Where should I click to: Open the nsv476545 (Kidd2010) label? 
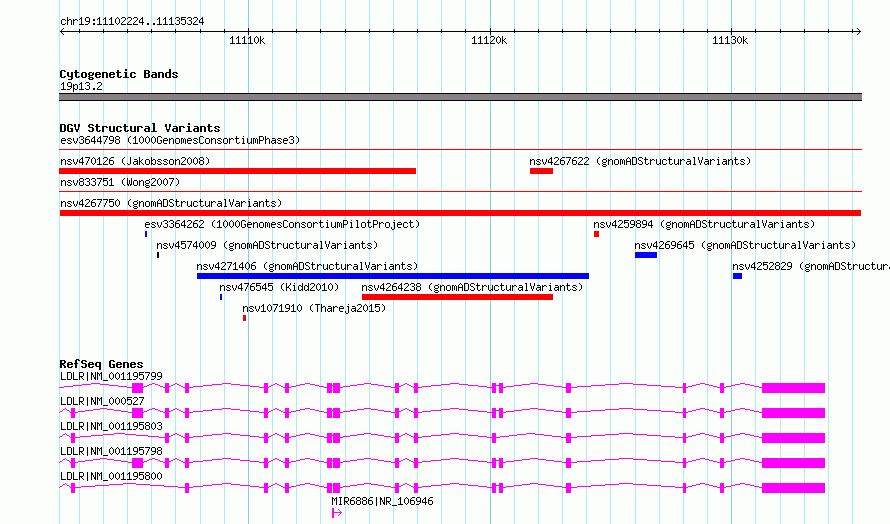tap(279, 287)
